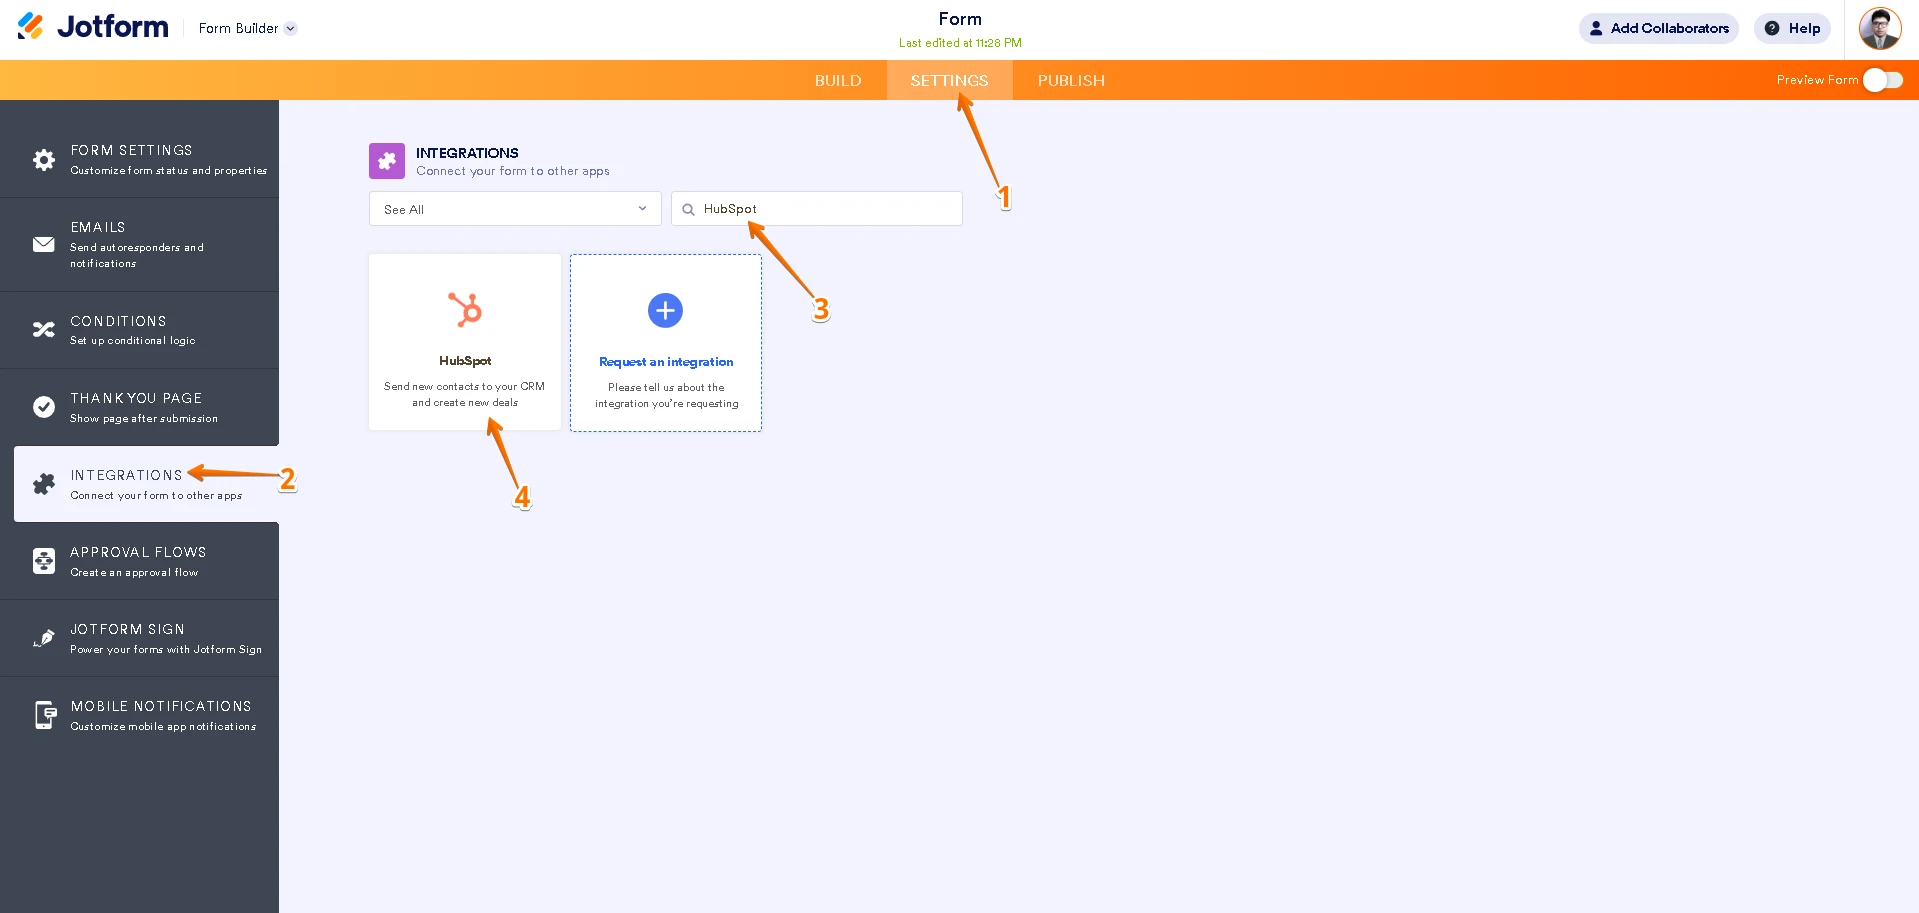This screenshot has height=913, width=1919.
Task: Click the Emails envelope icon in sidebar
Action: point(43,245)
